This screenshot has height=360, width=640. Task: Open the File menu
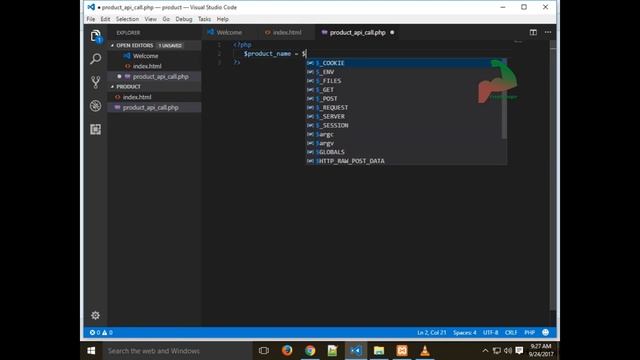91,19
